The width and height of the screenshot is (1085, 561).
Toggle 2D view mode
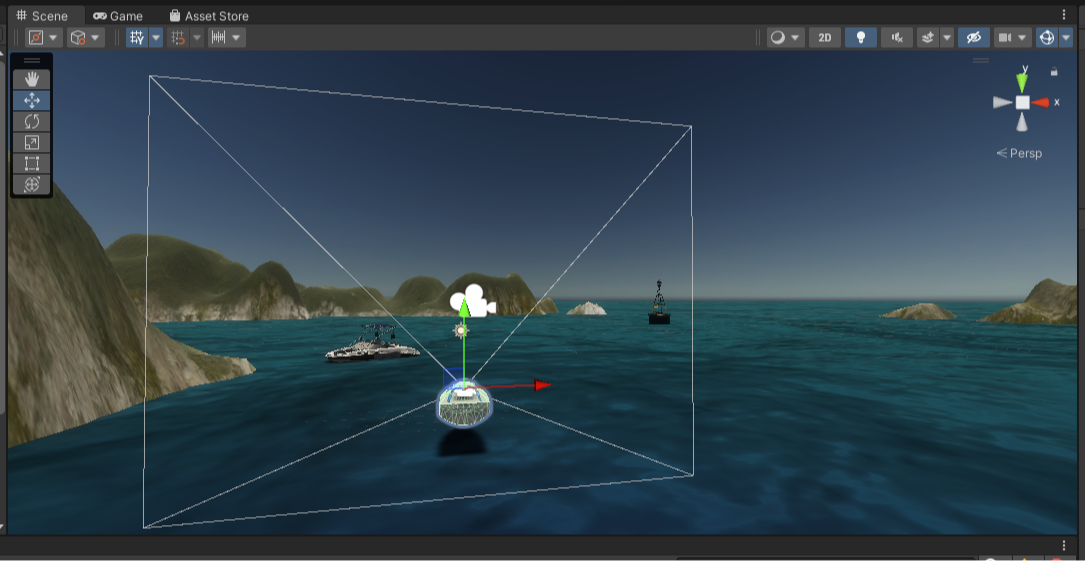tap(825, 37)
